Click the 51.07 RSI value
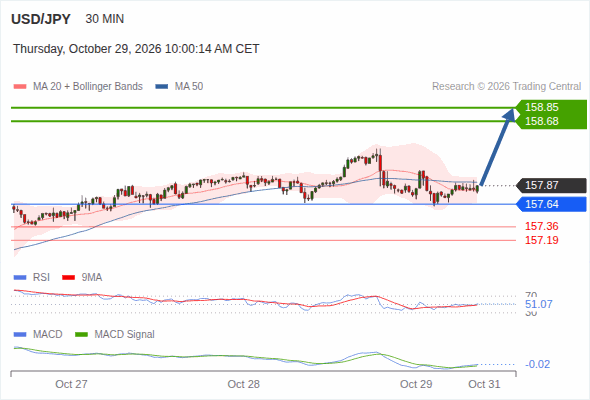This screenshot has height=400, width=590. [x=539, y=304]
